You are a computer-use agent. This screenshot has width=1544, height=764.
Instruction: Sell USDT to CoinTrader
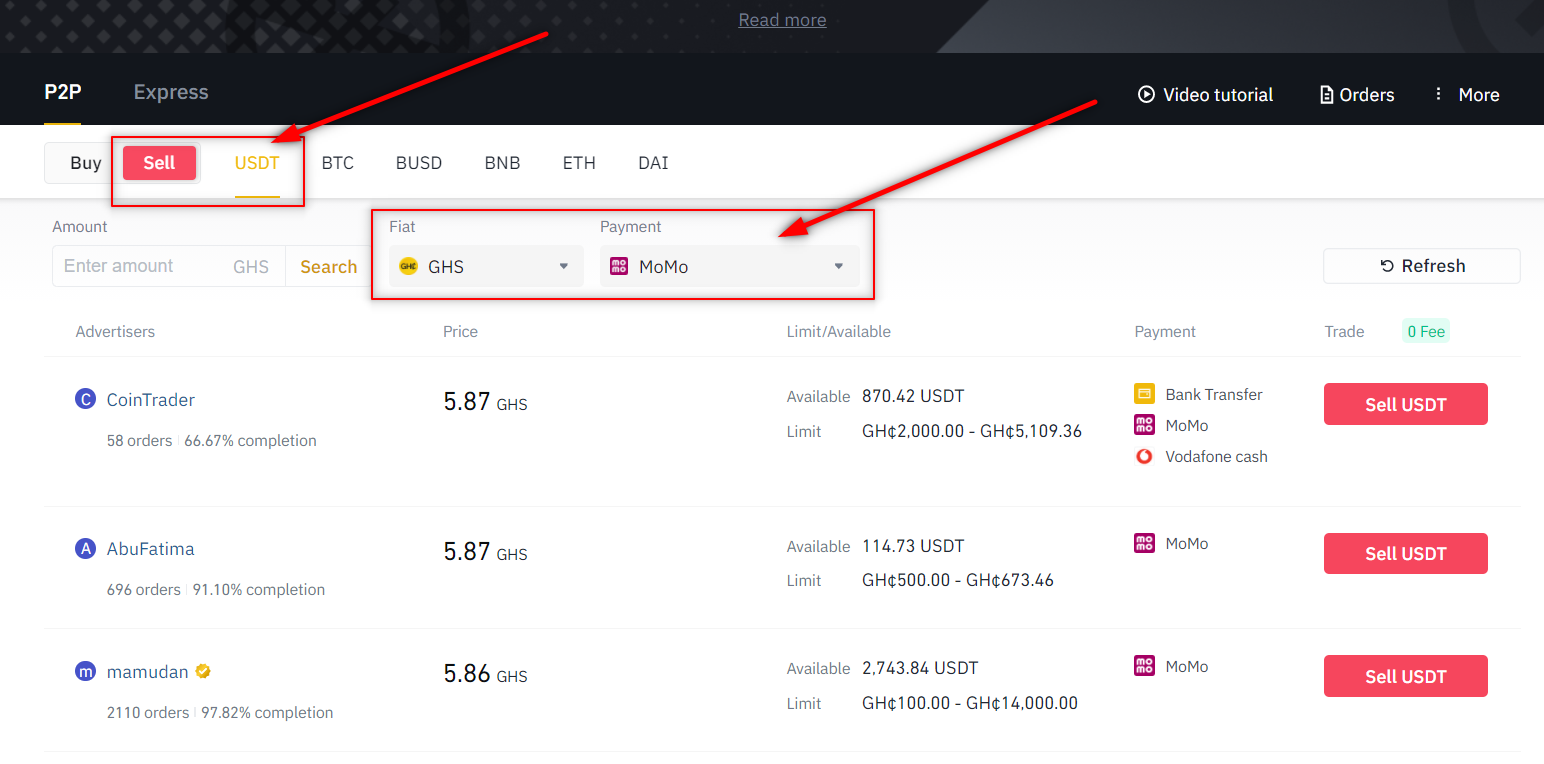[x=1406, y=404]
